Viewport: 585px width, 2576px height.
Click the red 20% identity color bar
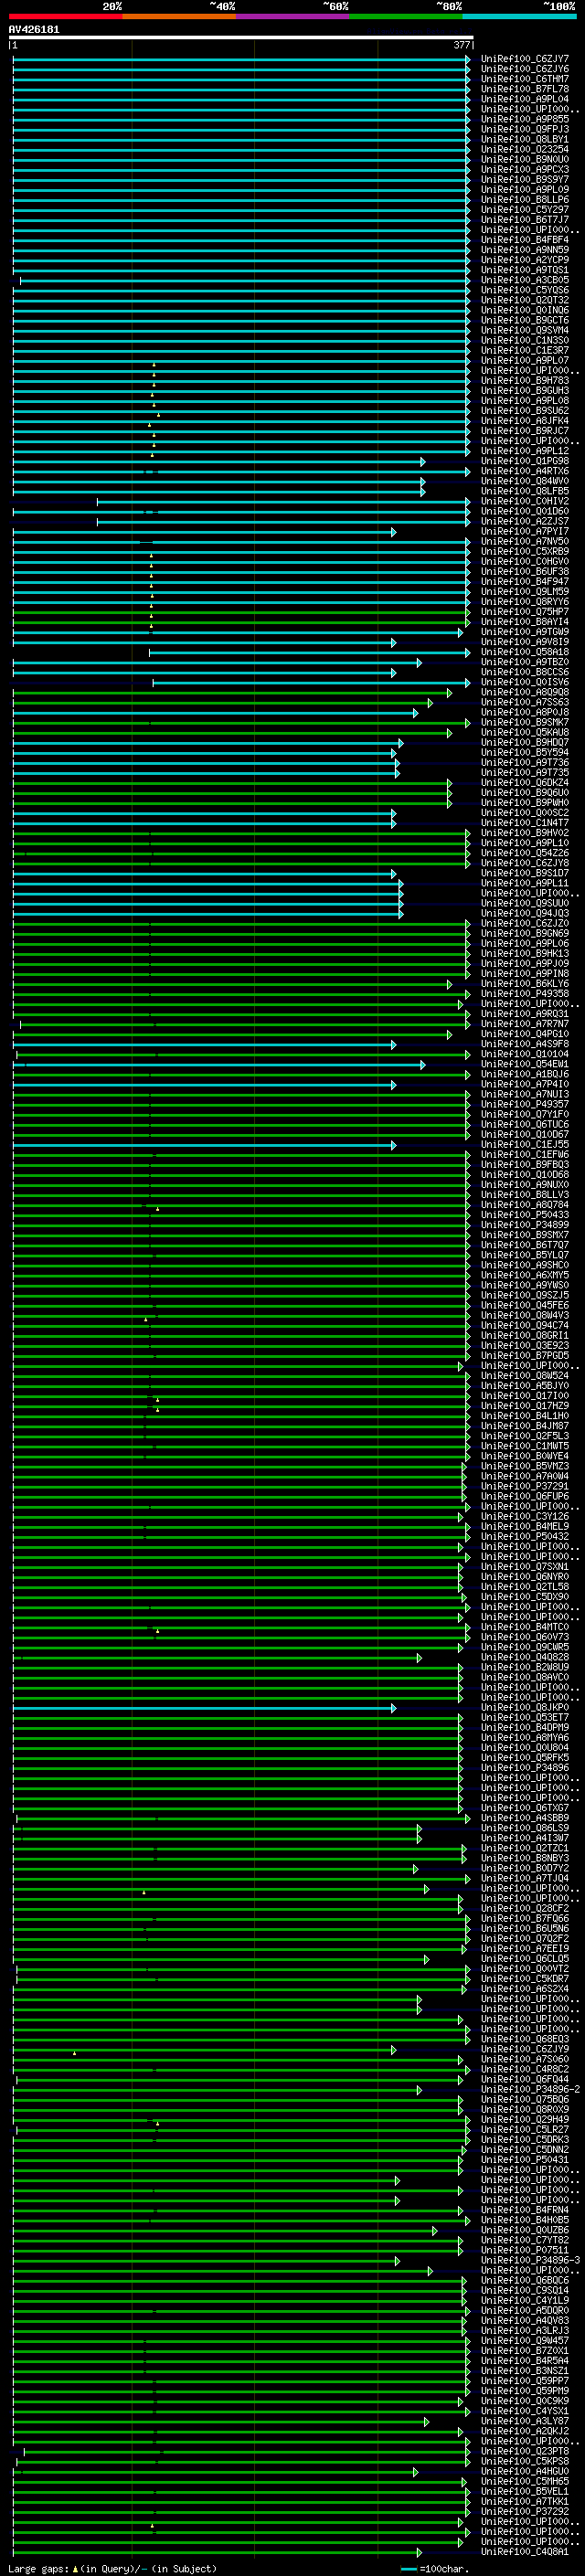(x=66, y=16)
